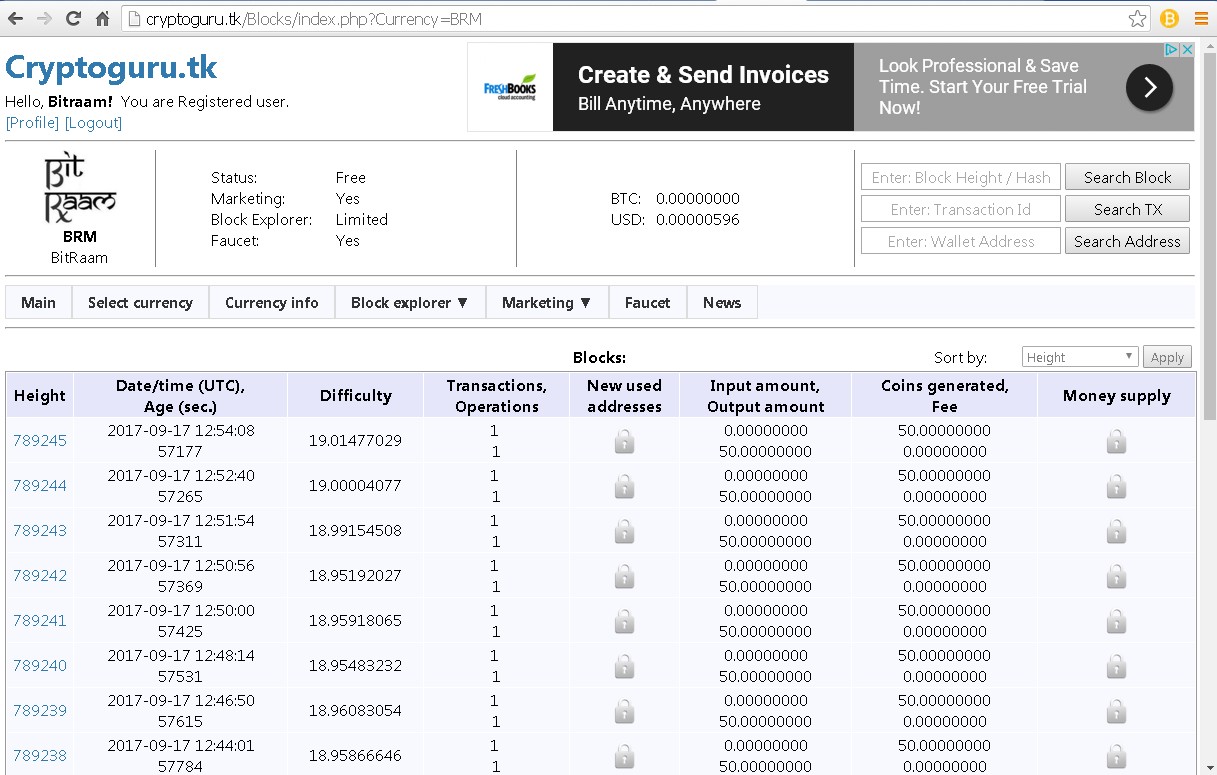Open block 789245 details

pos(40,440)
